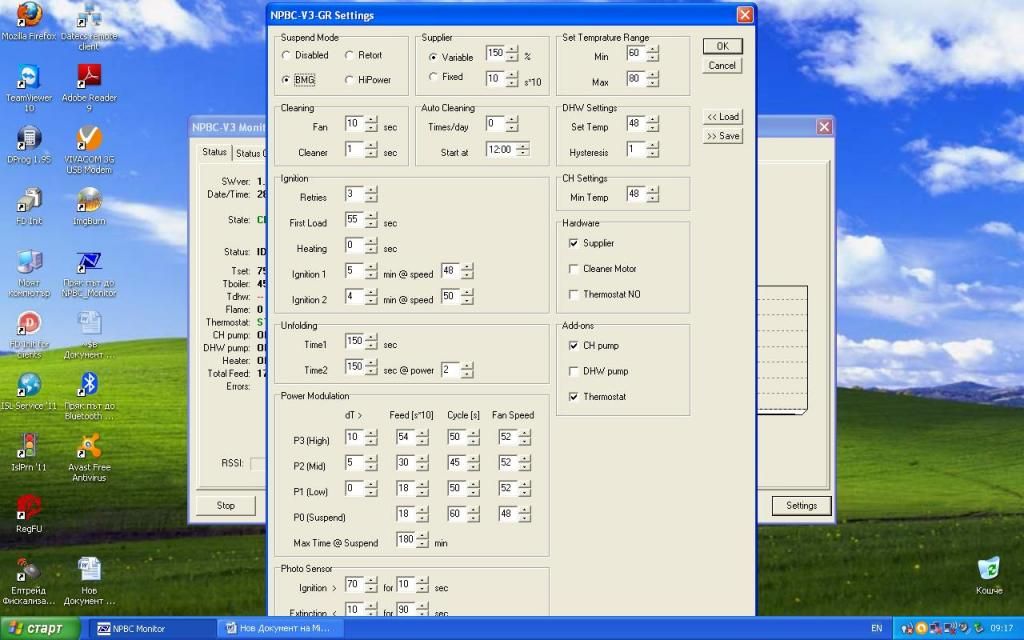1024x640 pixels.
Task: Select the VIVACOM 3G USB Modem icon
Action: (x=89, y=150)
